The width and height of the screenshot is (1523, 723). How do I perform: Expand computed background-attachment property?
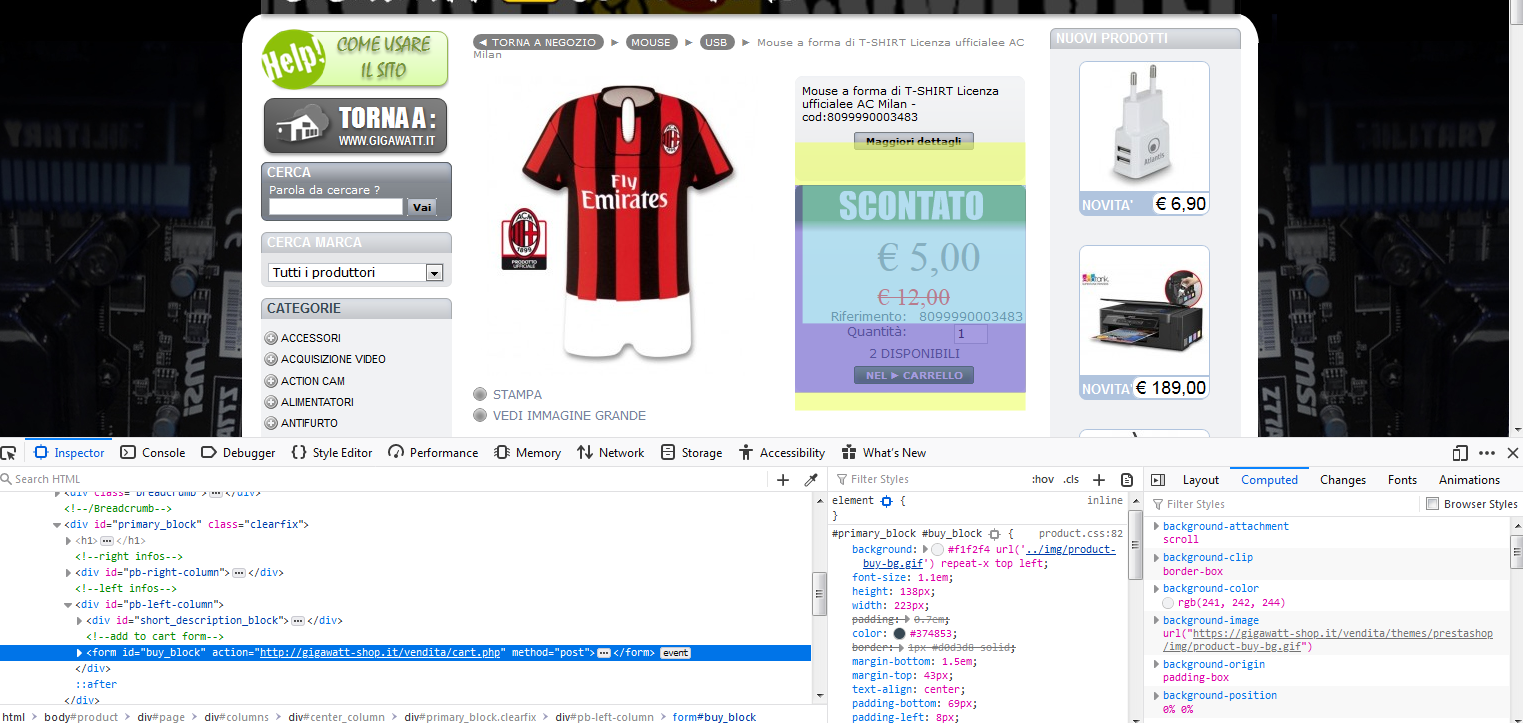(1157, 526)
